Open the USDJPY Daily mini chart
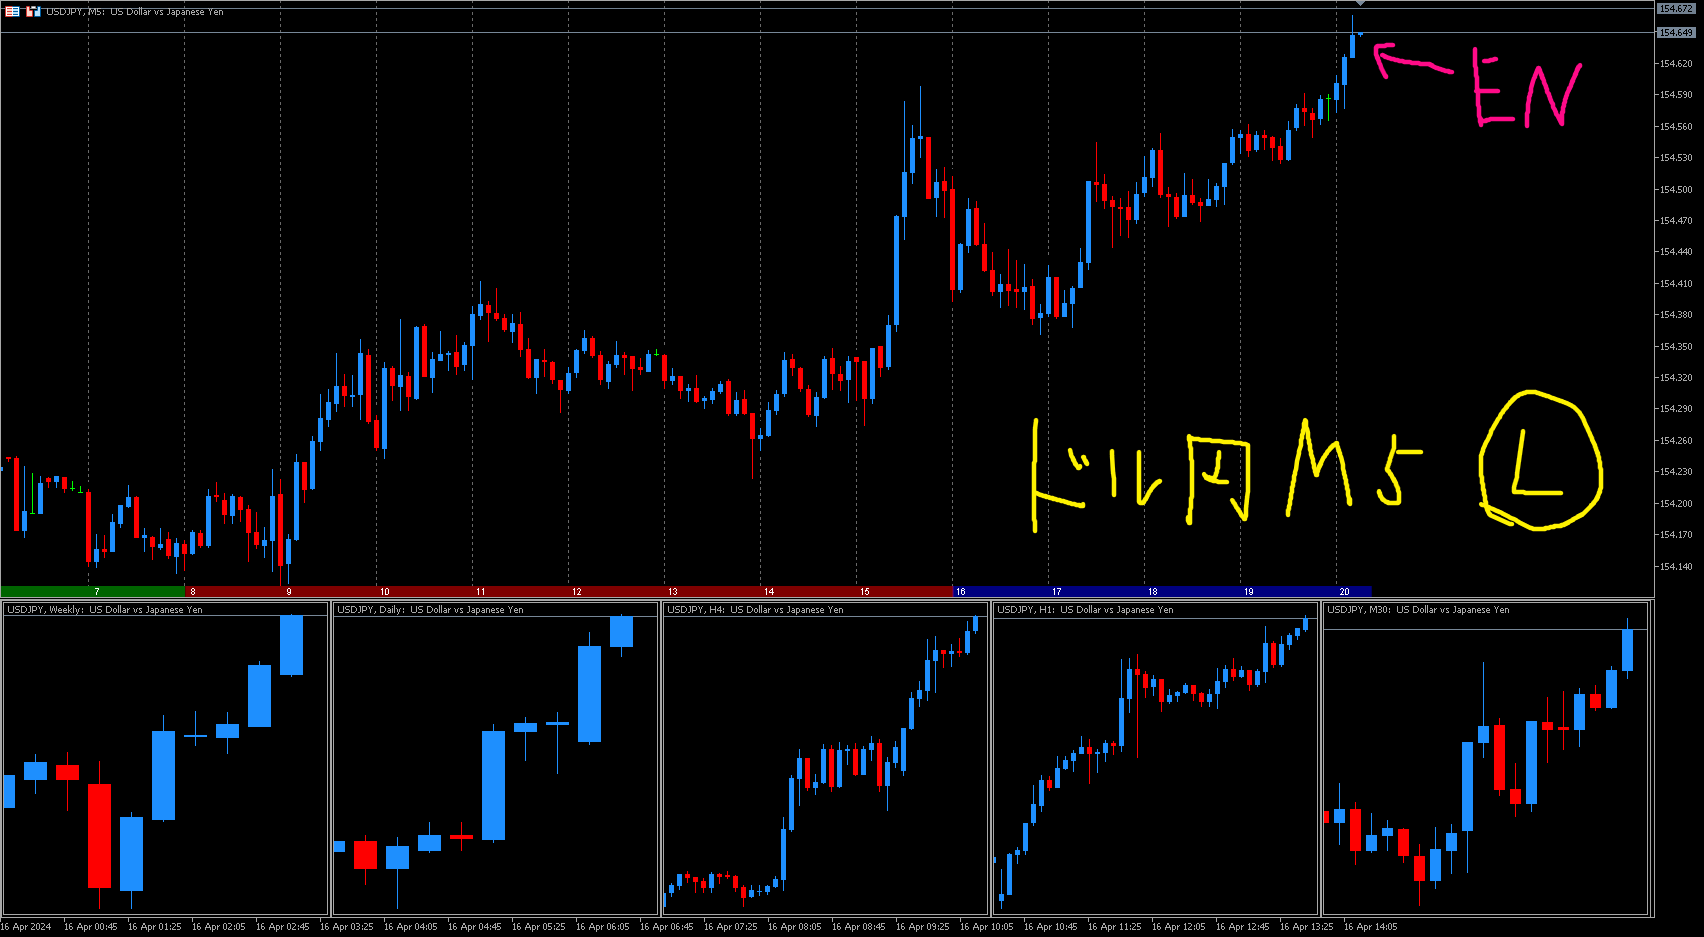This screenshot has height=937, width=1704. (495, 760)
